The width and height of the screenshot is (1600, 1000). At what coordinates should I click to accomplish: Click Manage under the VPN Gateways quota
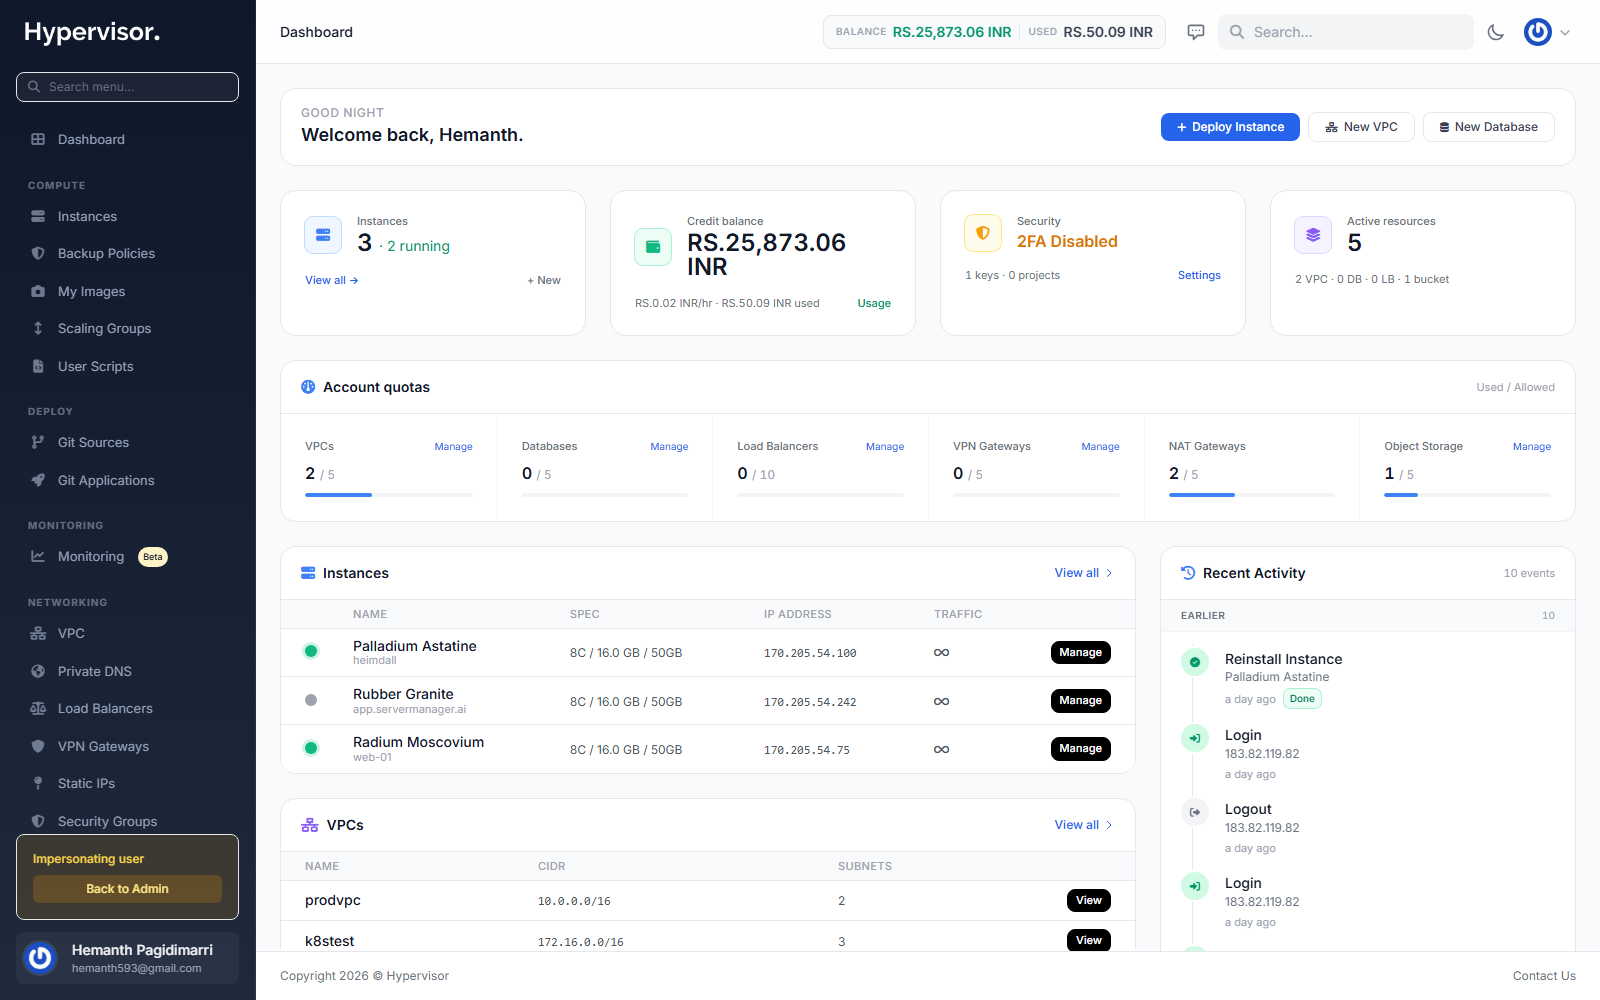1100,447
